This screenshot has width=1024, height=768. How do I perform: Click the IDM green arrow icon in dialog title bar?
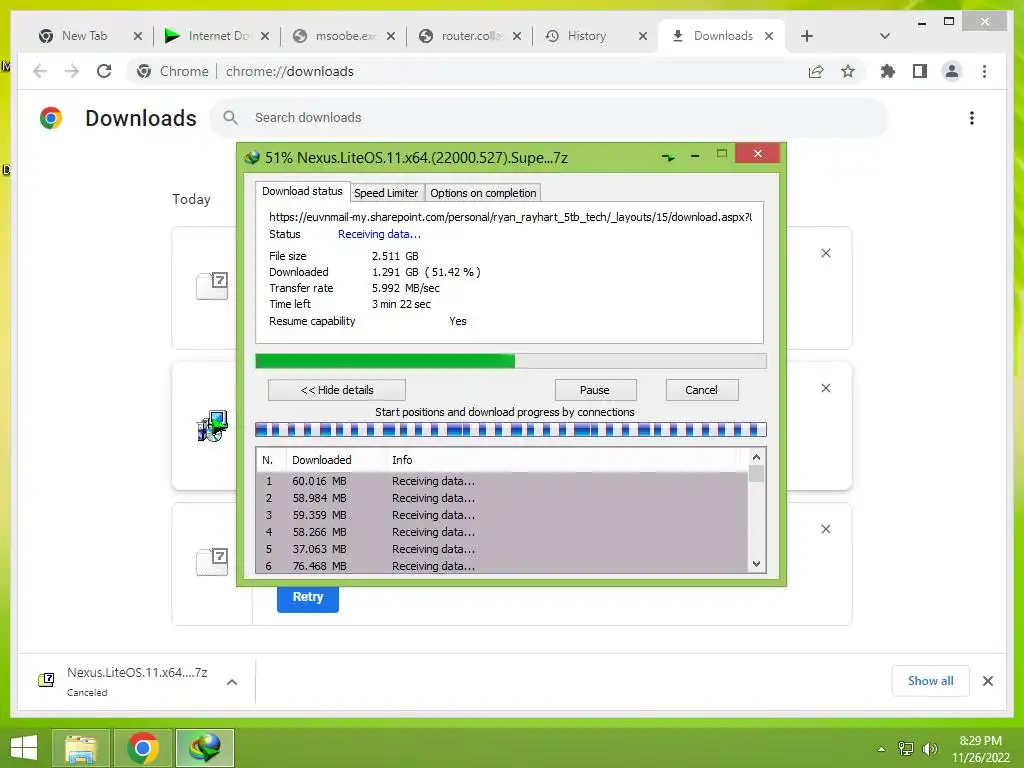coord(668,157)
